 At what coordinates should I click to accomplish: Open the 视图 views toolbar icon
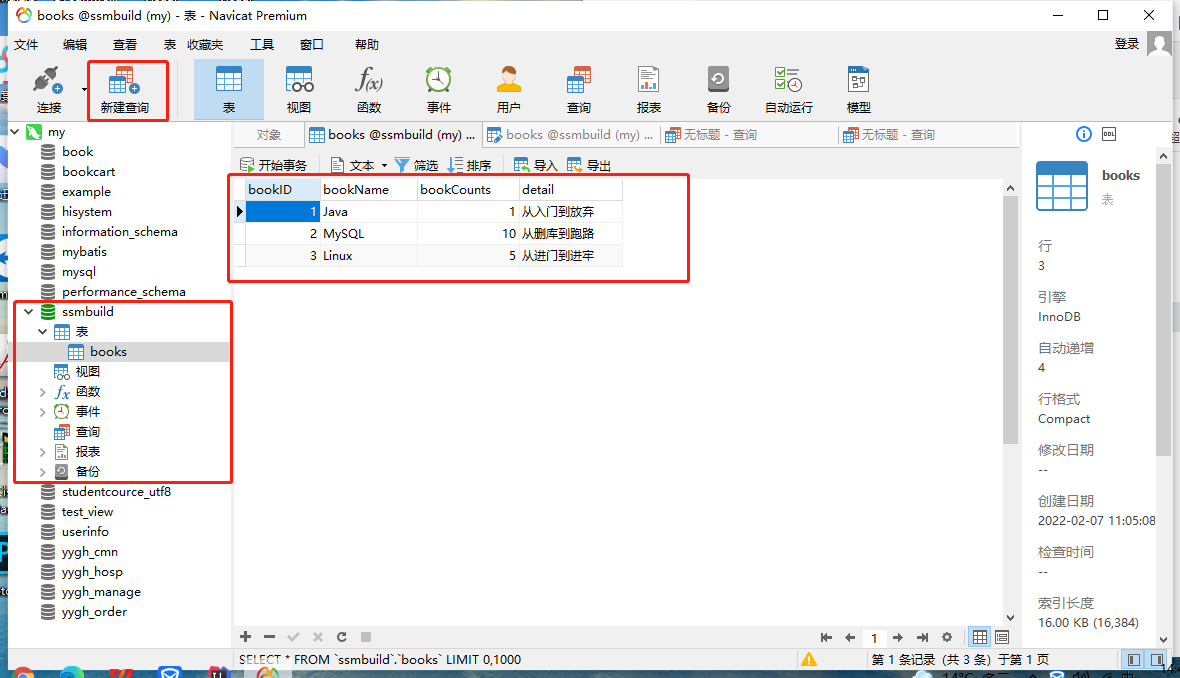[299, 90]
